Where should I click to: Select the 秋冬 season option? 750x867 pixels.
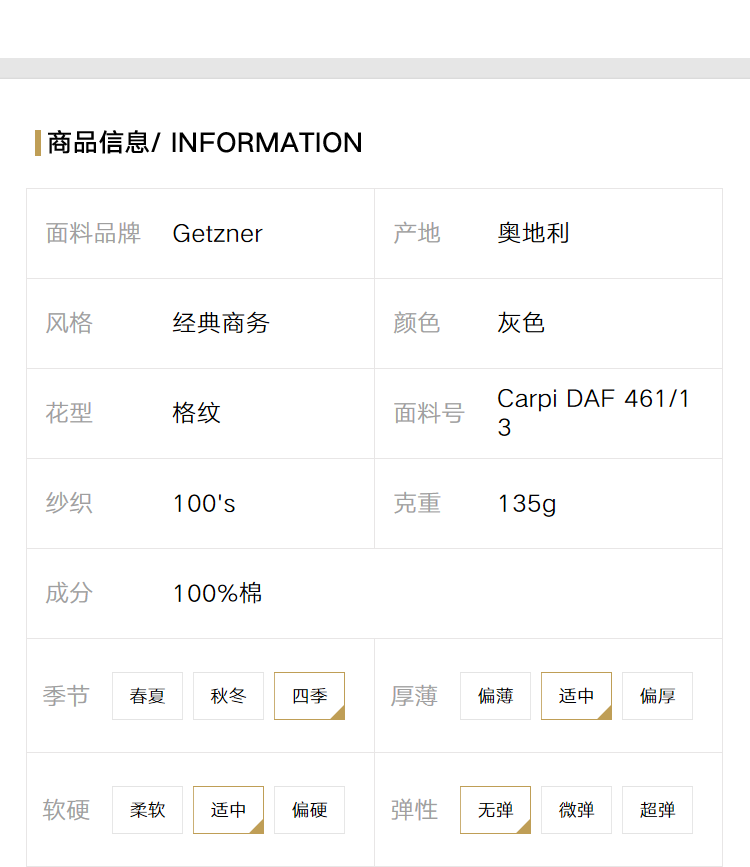click(x=228, y=696)
